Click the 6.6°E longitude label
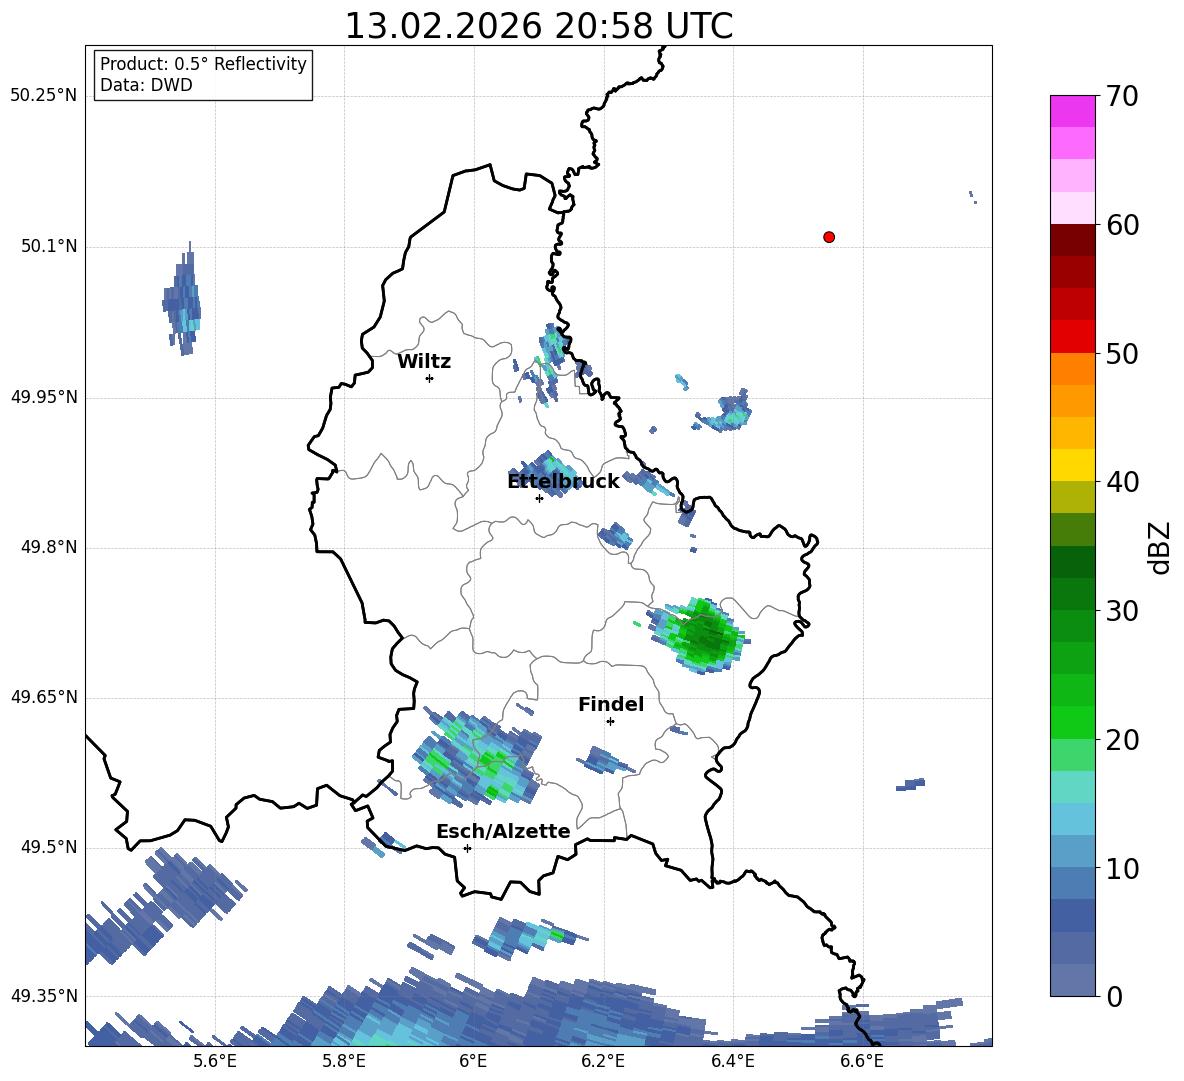 [862, 1062]
